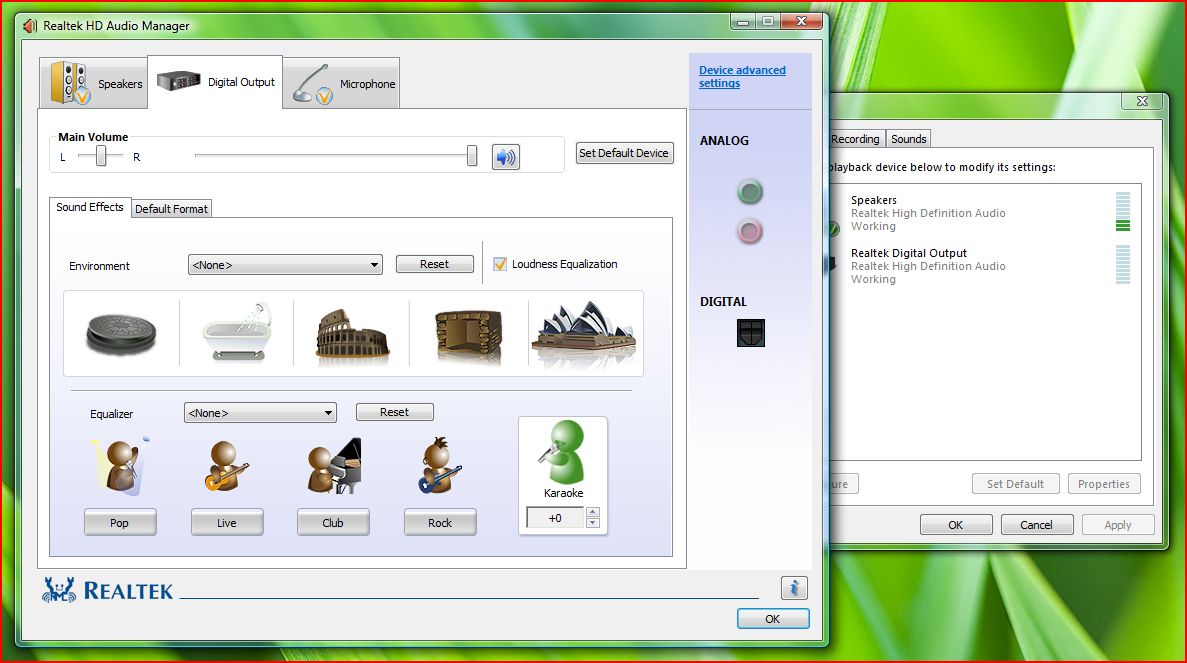
Task: Click Cancel in the Sound window
Action: coord(1036,524)
